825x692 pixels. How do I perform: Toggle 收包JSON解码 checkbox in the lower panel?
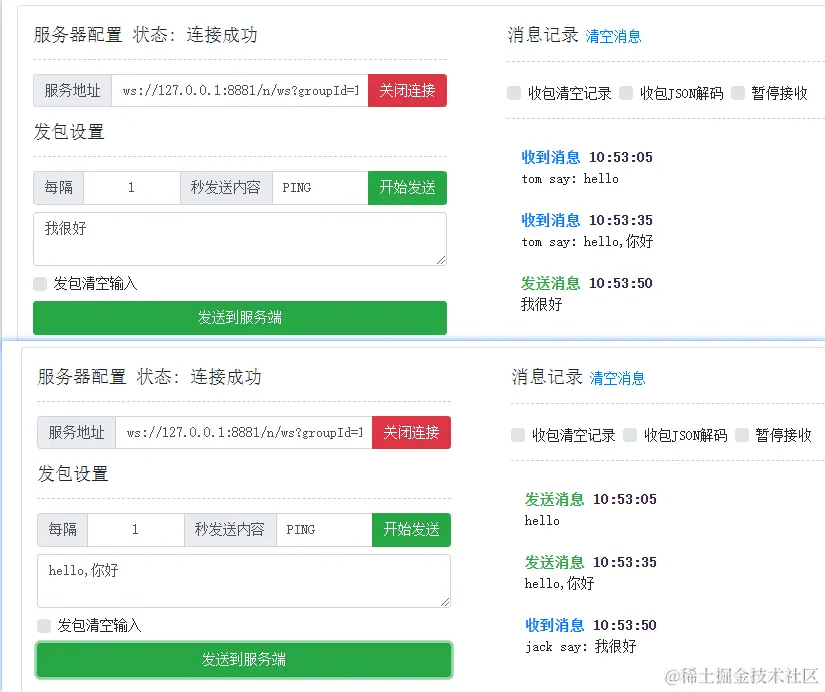[x=630, y=435]
